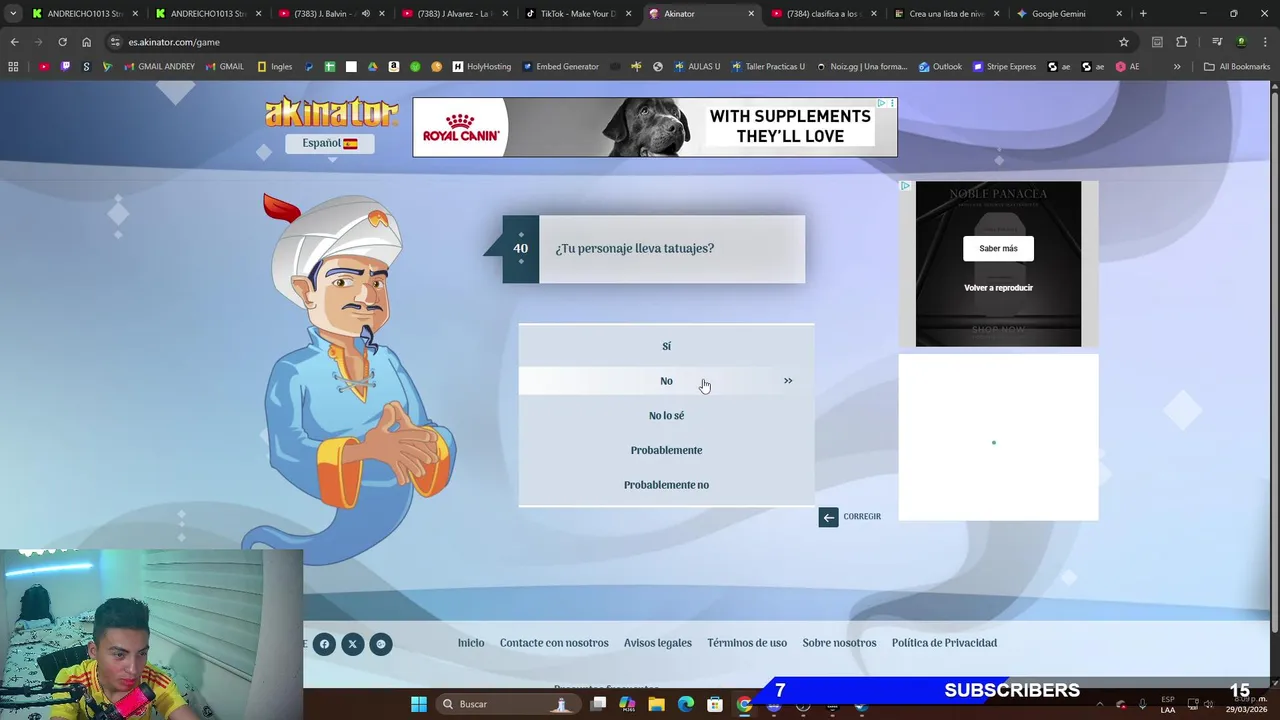Click the address bar with es.akinator.com/game
The width and height of the screenshot is (1280, 720).
coord(620,42)
